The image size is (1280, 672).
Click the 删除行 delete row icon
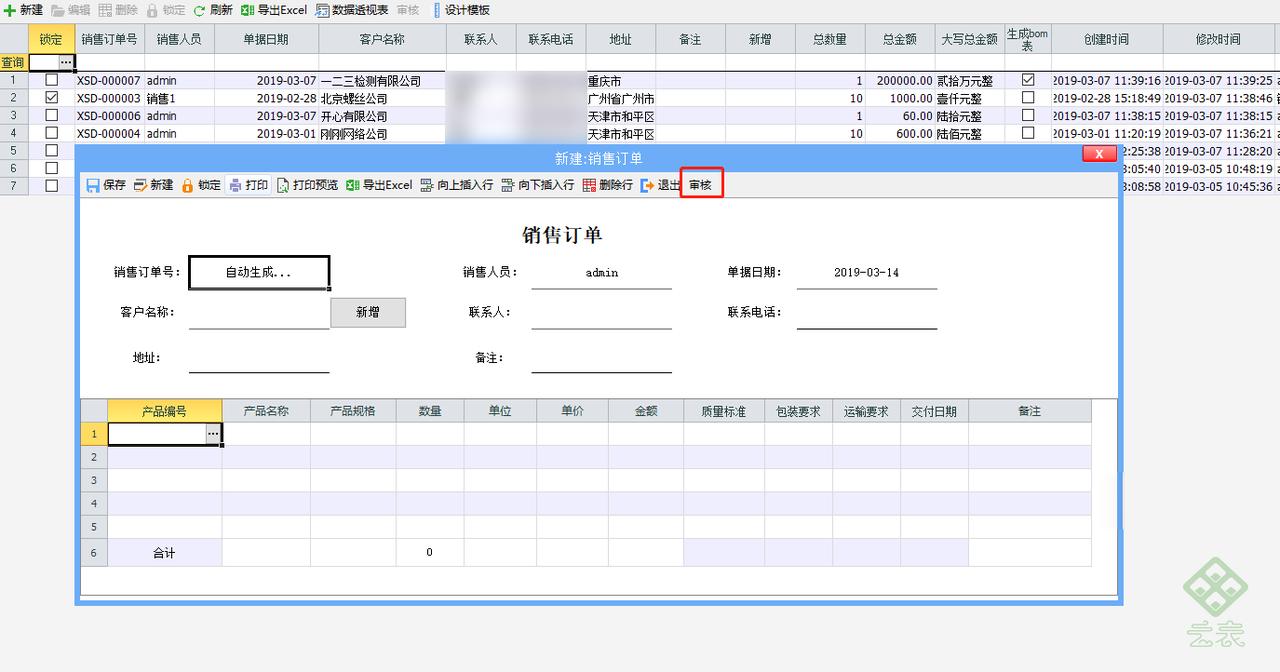tap(589, 185)
